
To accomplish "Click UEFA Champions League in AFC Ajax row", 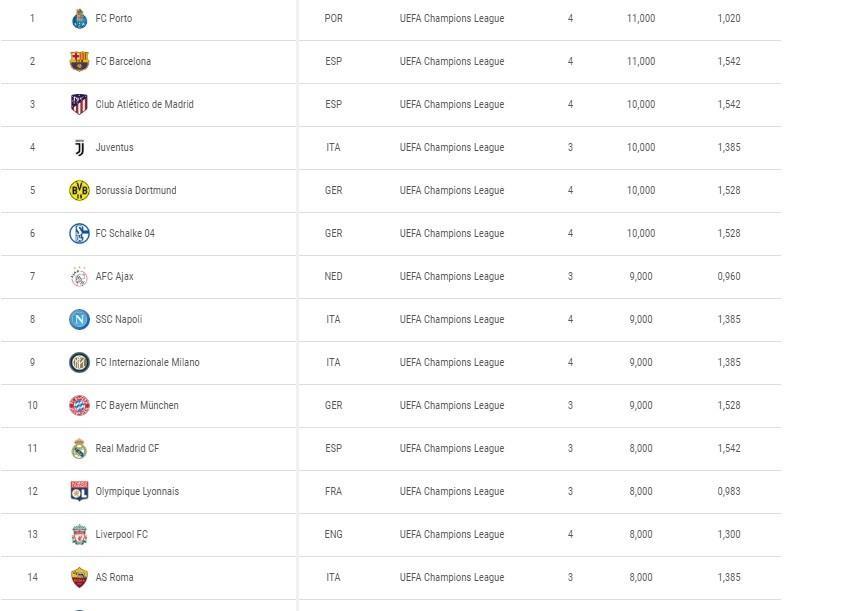I will (x=452, y=277).
